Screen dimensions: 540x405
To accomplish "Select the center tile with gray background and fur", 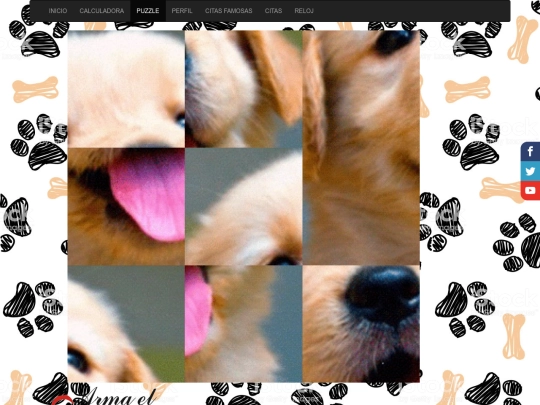I will tap(244, 207).
